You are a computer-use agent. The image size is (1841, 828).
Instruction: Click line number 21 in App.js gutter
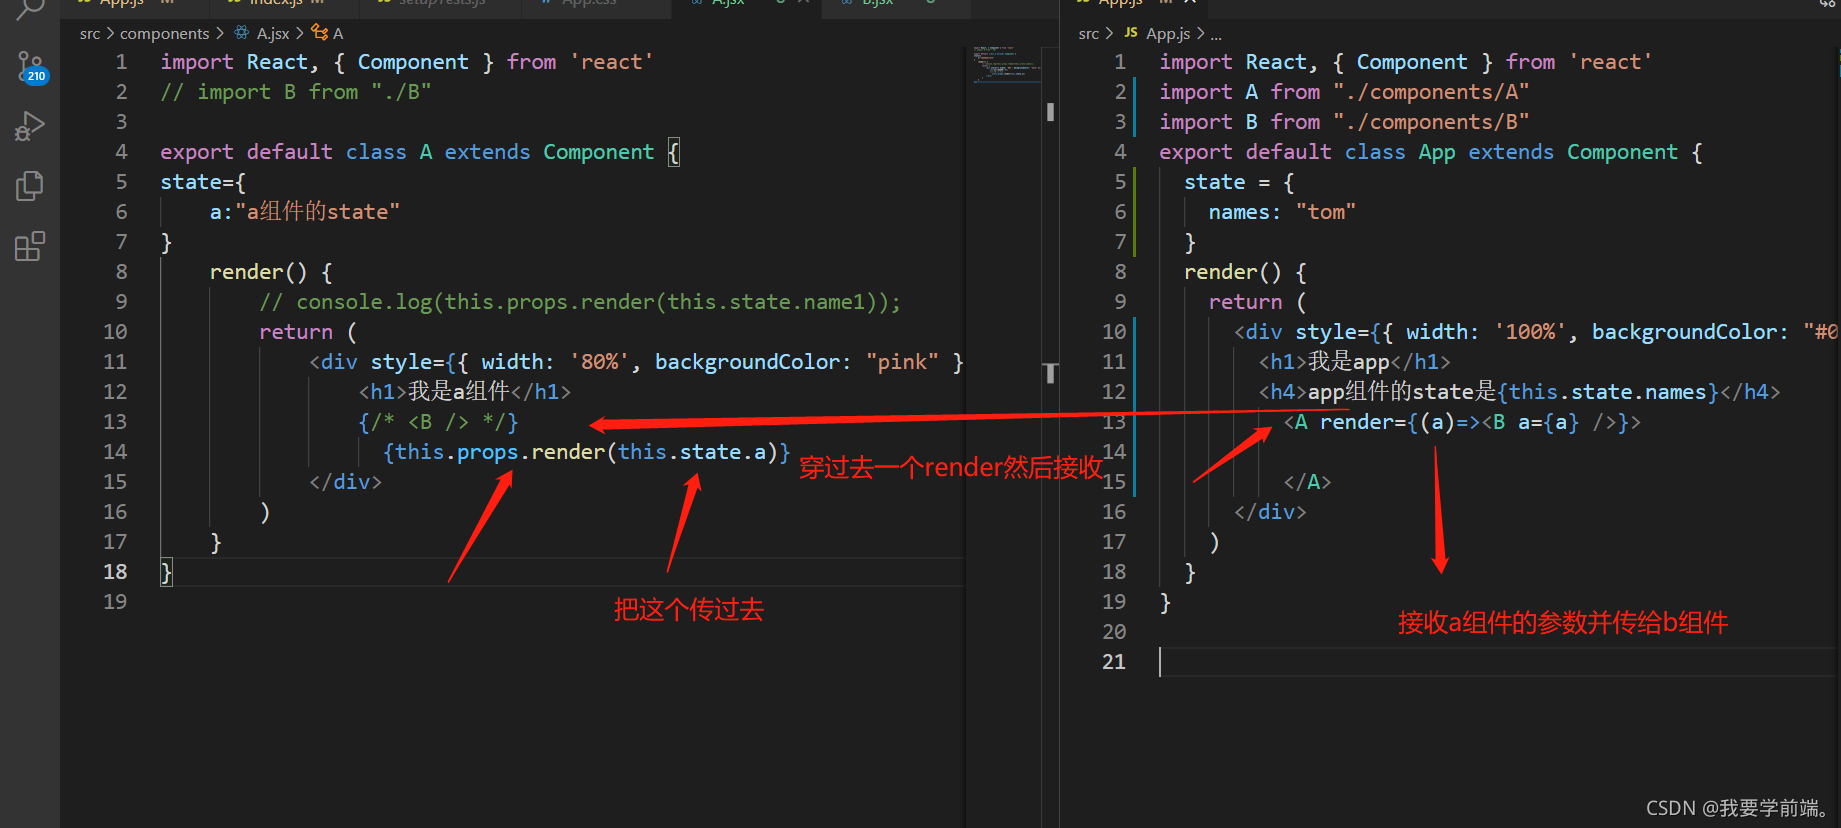pyautogui.click(x=1114, y=662)
